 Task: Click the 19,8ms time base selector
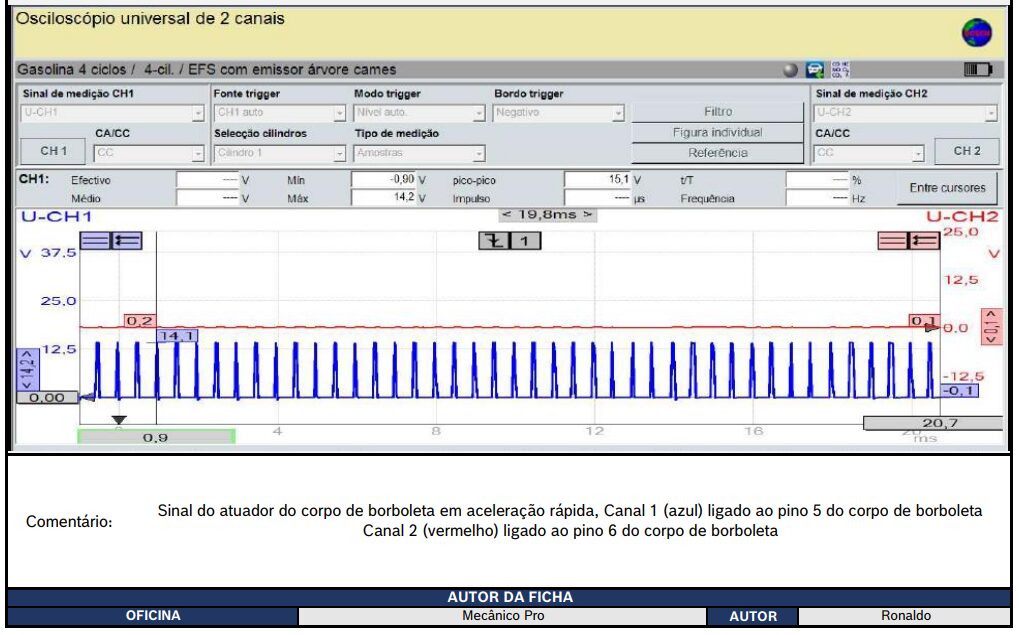tap(547, 214)
